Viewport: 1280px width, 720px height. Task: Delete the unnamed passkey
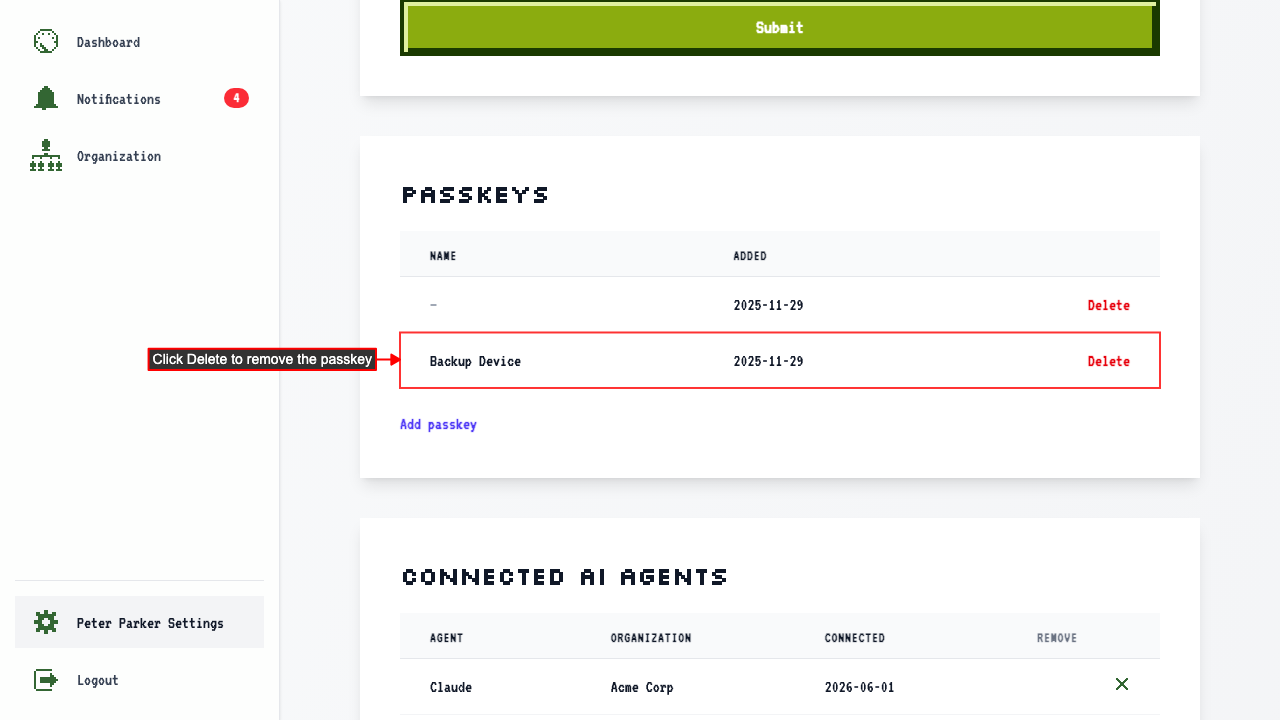coord(1109,305)
